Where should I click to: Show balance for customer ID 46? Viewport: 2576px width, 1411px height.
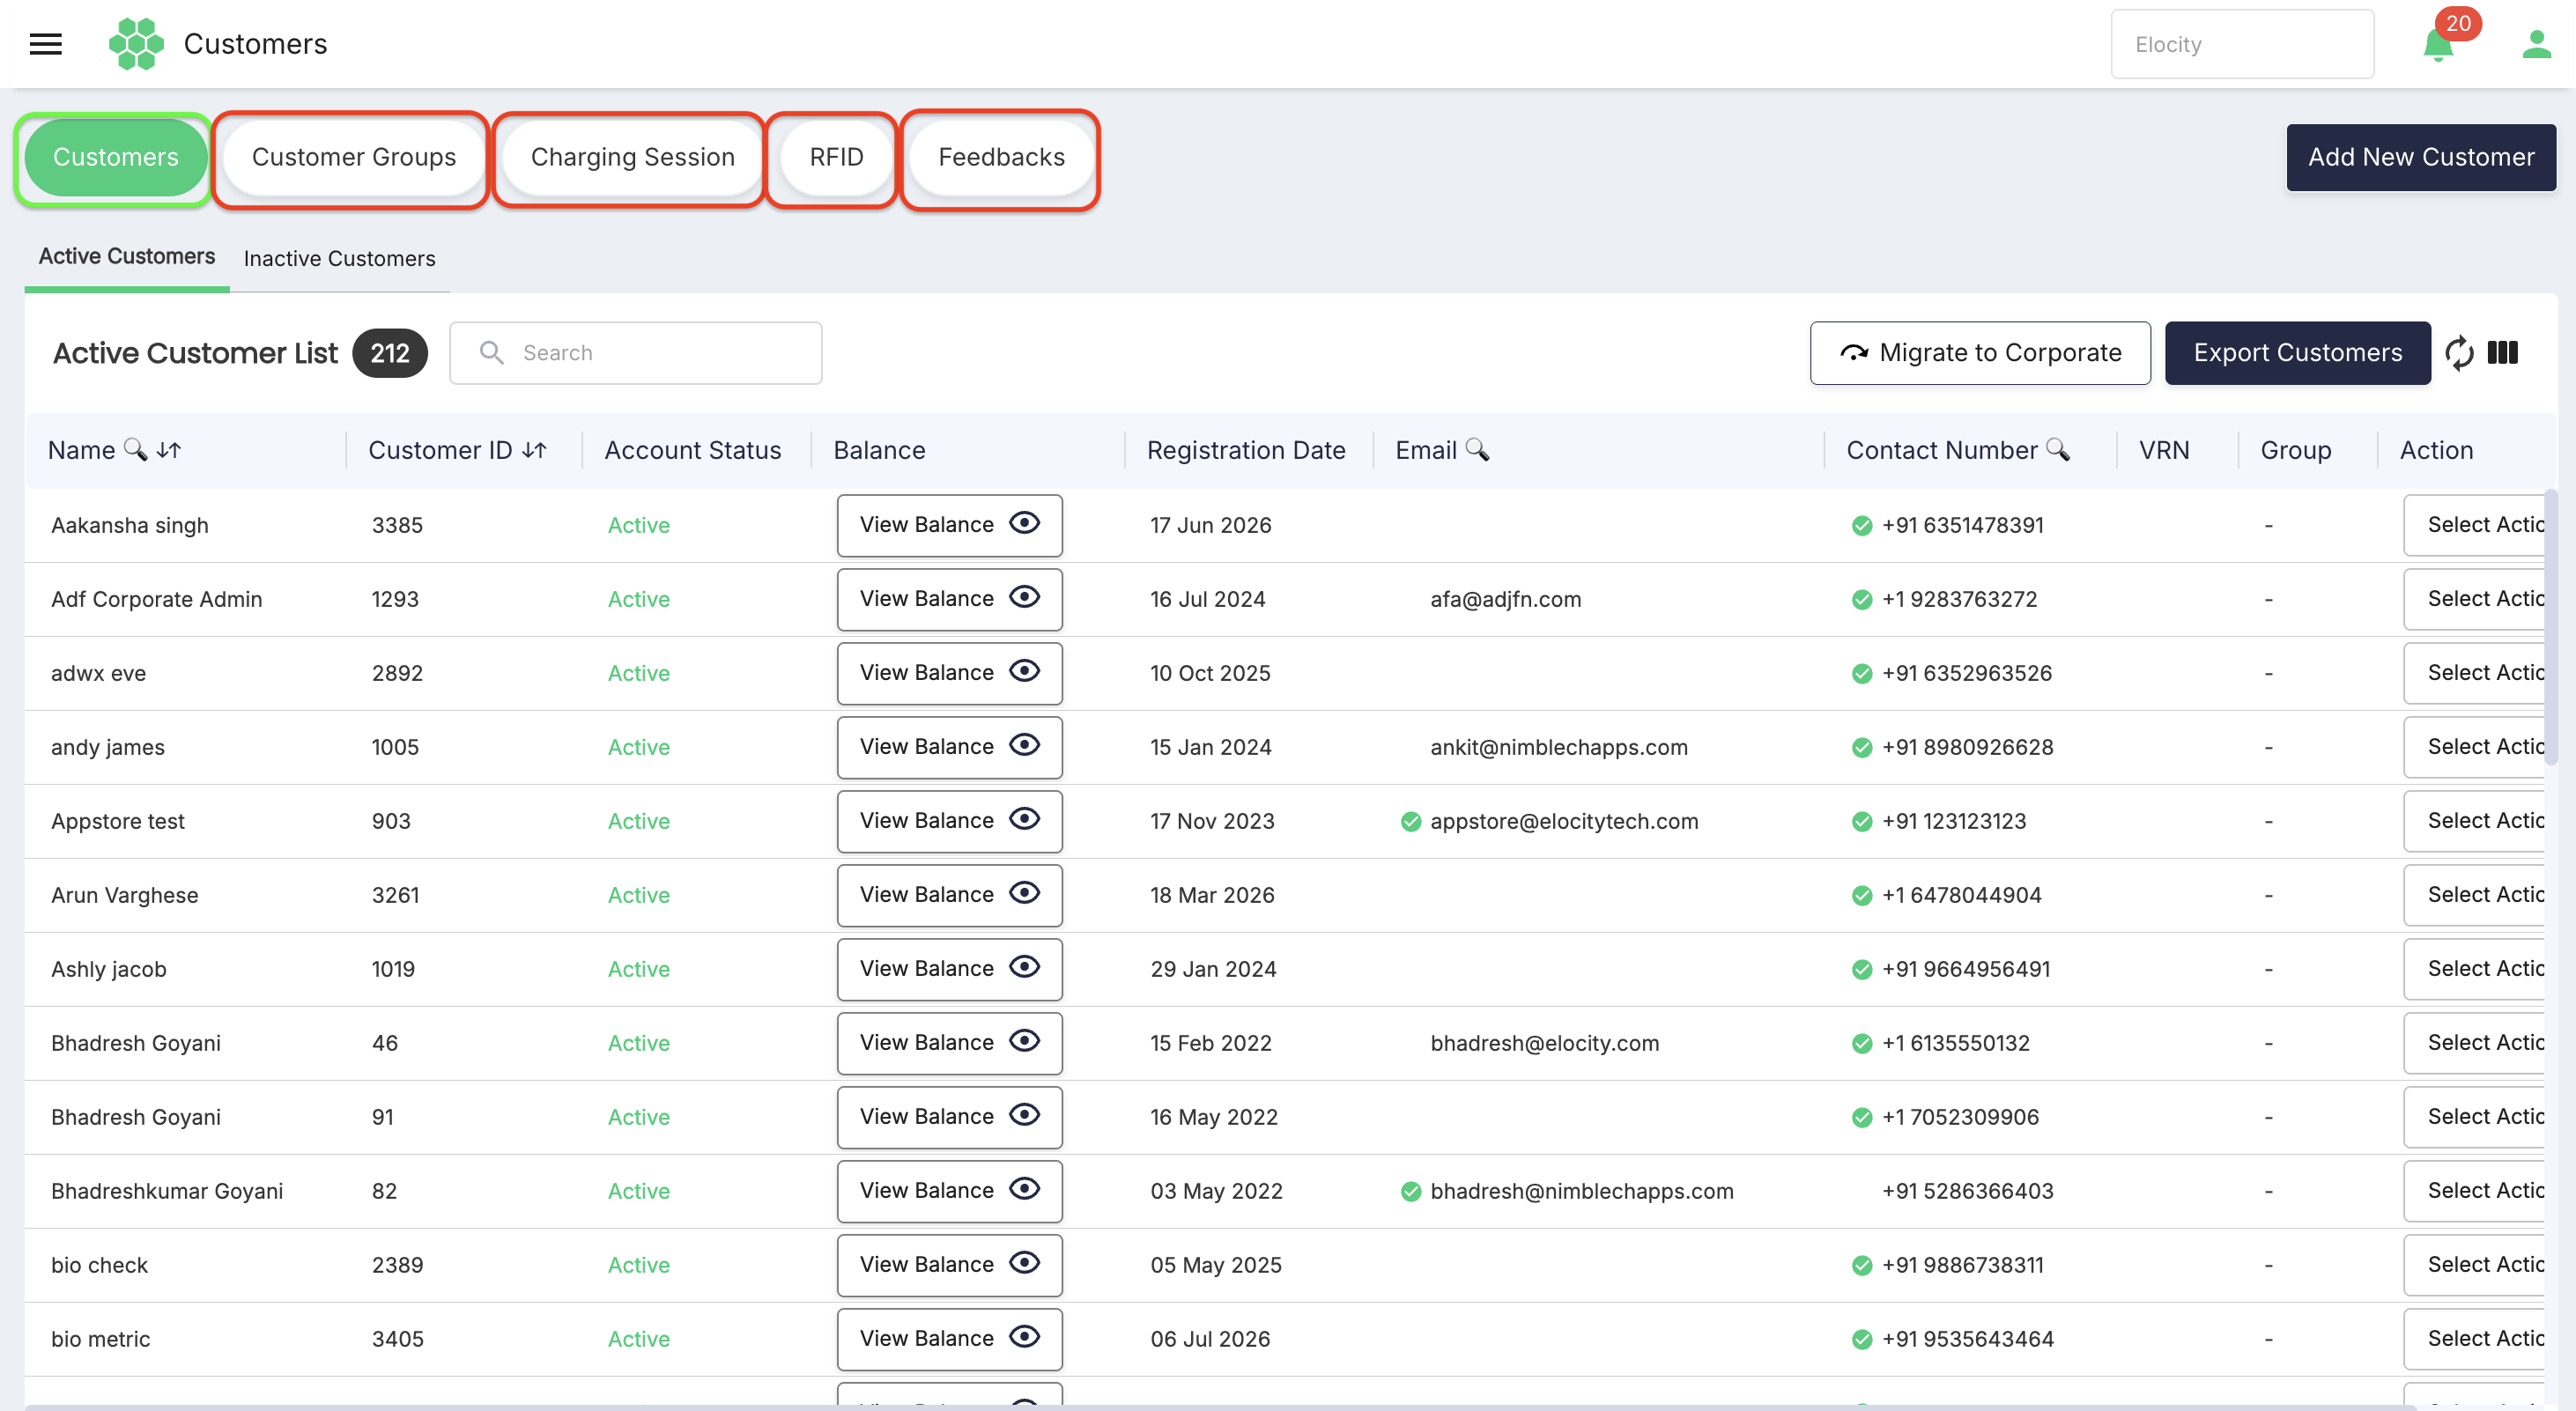[x=949, y=1043]
